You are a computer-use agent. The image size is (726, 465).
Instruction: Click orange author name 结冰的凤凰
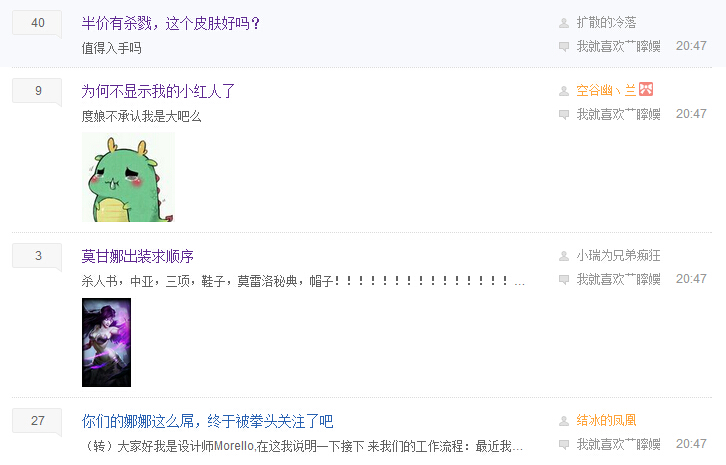[606, 420]
